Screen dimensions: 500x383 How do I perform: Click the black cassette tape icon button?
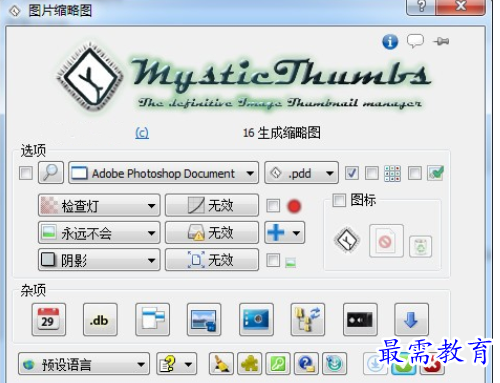[x=360, y=319]
